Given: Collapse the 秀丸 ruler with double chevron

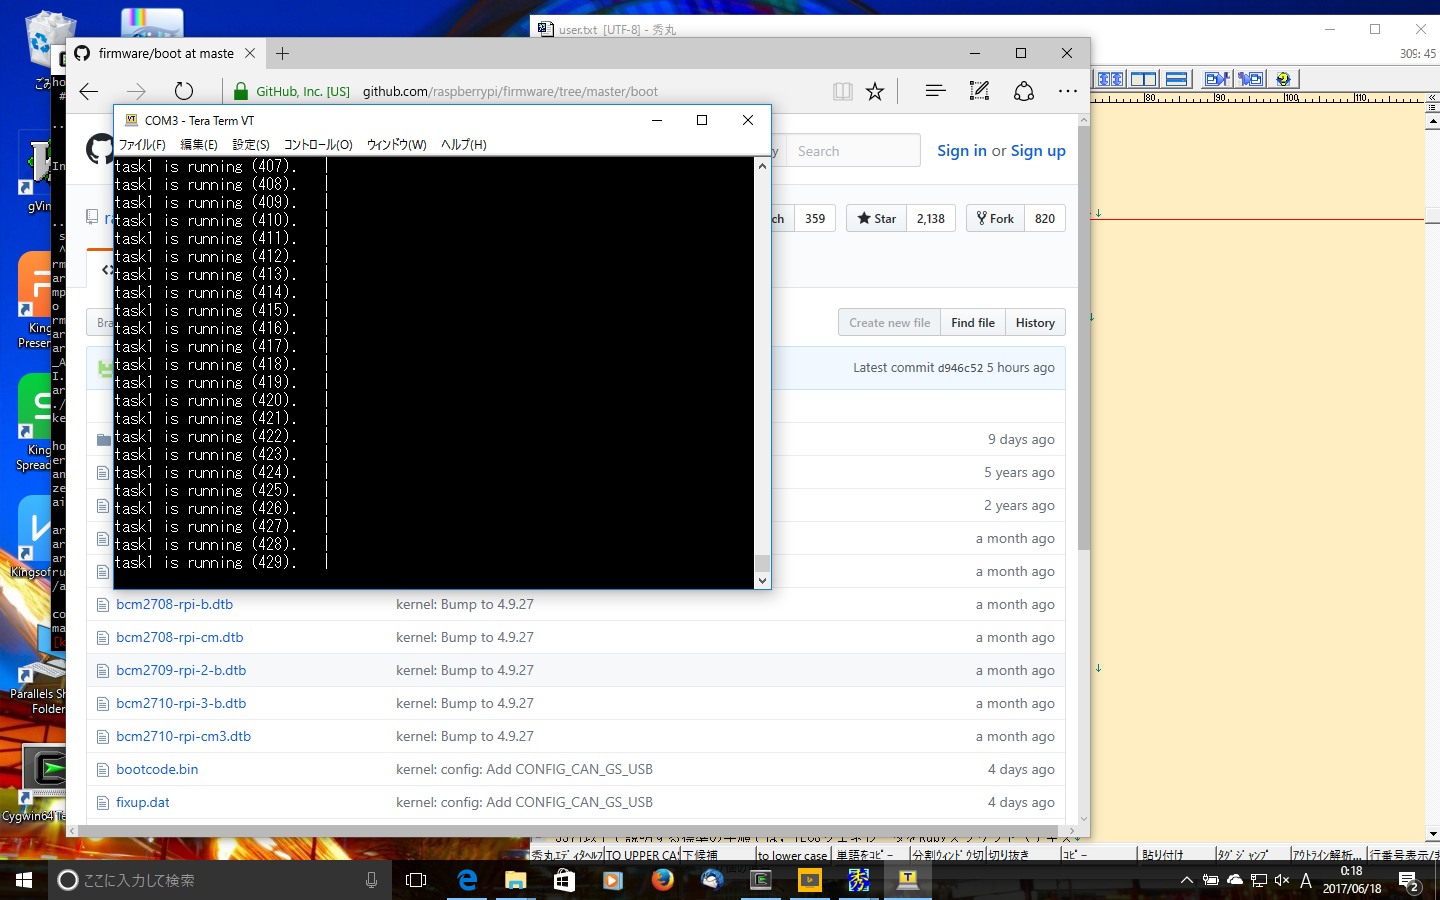Looking at the screenshot, I should click(x=1432, y=98).
